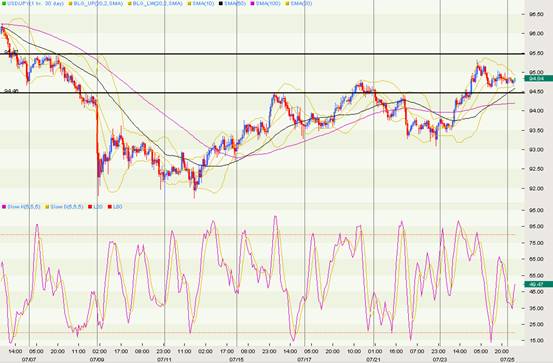This screenshot has width=553, height=363.
Task: Select the Slow K stochastic legend label
Action: click(24, 206)
